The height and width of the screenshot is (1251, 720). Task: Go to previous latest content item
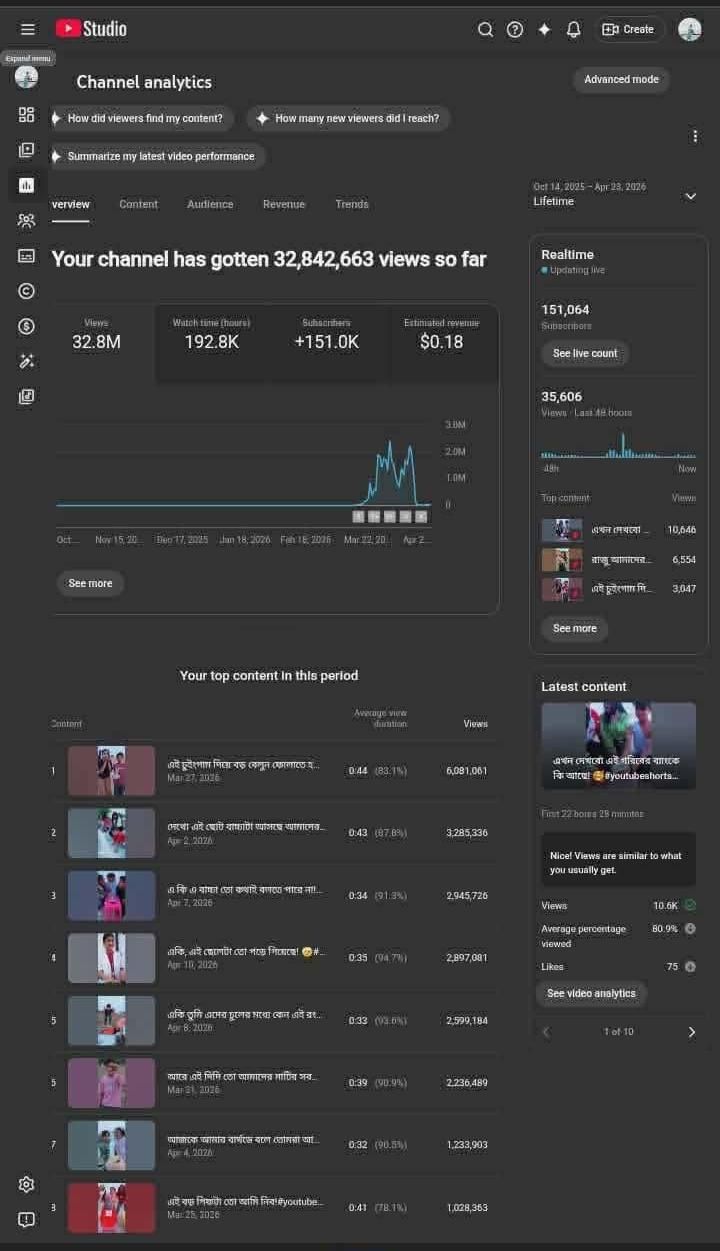(546, 1032)
